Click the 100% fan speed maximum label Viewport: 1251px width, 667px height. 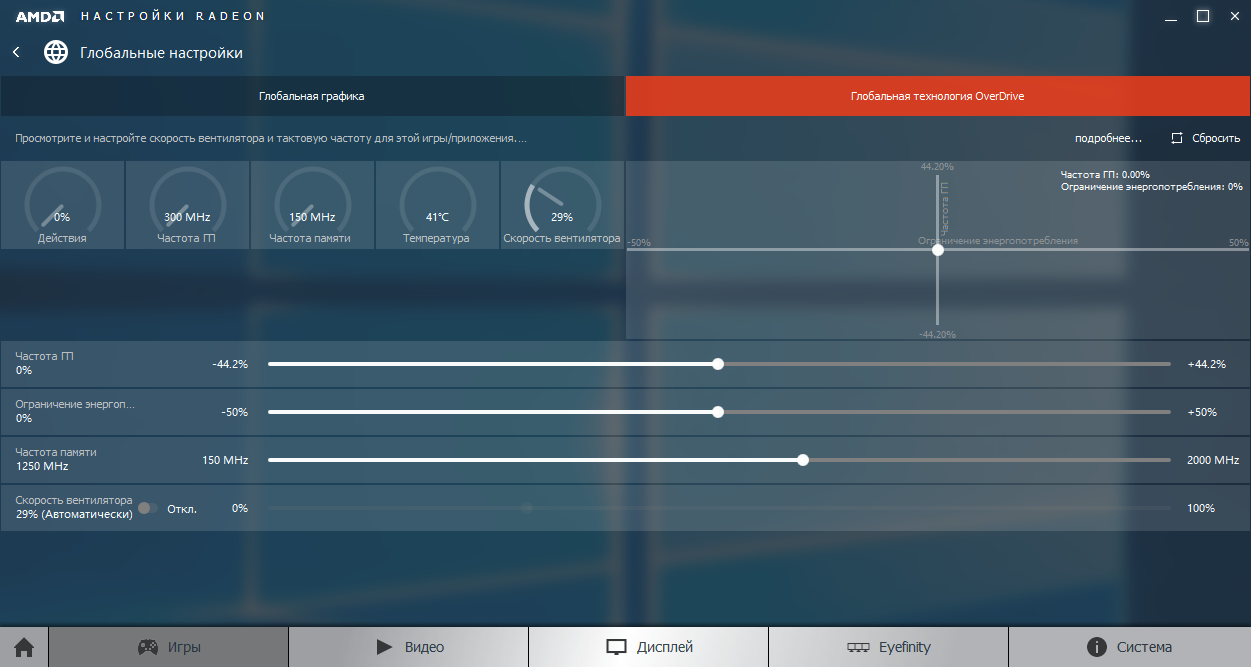coord(1201,508)
